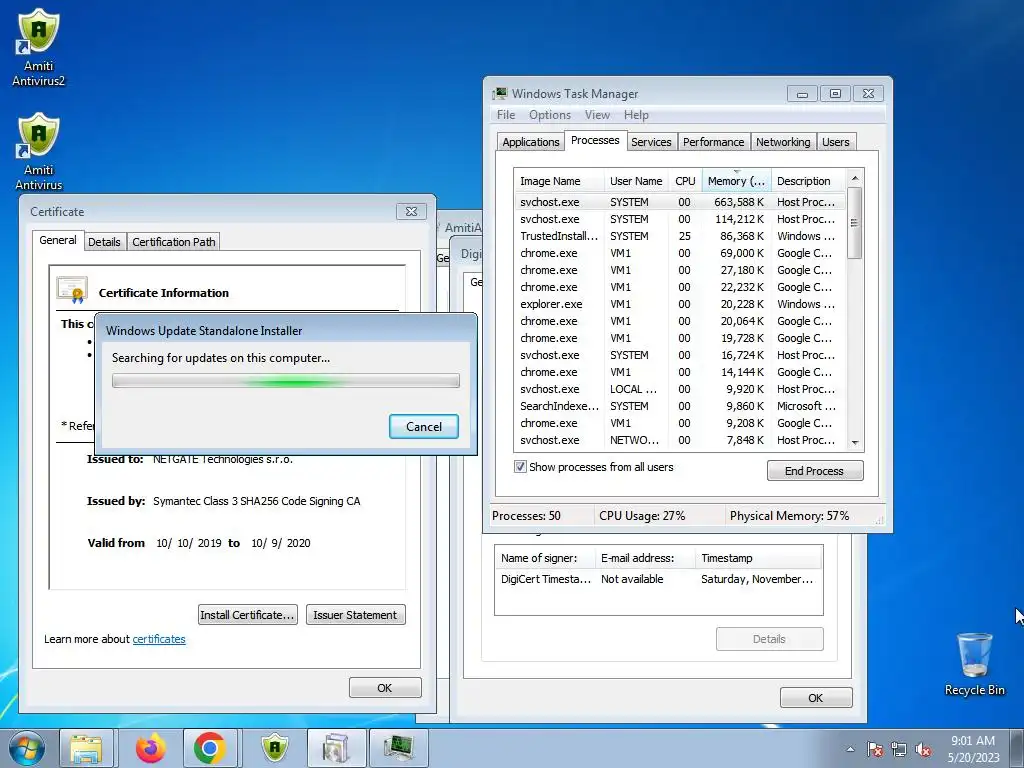The image size is (1024, 768).
Task: Select svchost.exe running as LOCAL user
Action: 679,389
